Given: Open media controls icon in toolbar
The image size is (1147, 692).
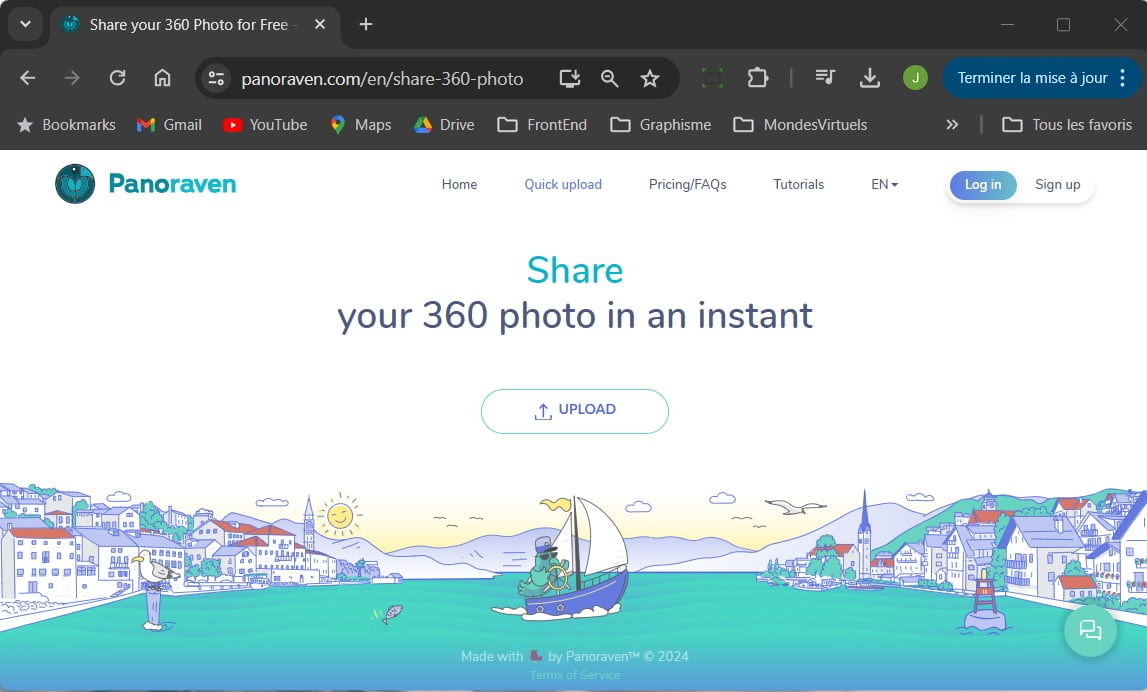Looking at the screenshot, I should [825, 78].
